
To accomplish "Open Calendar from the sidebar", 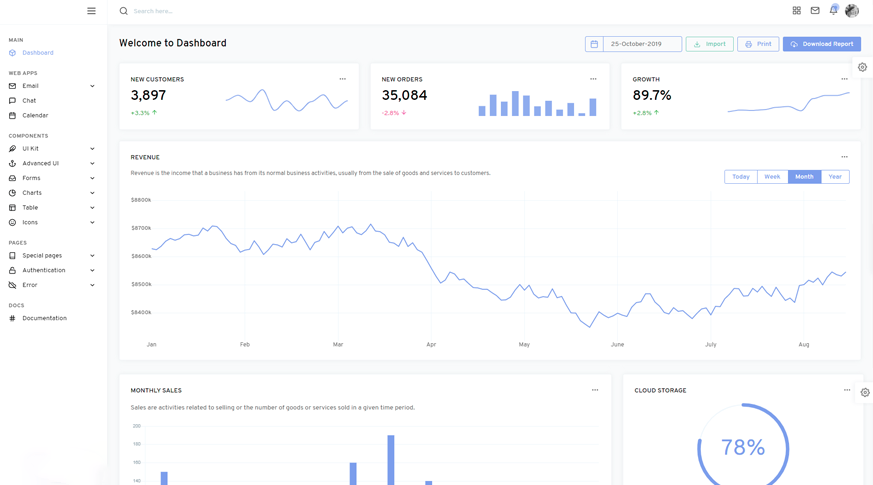I will point(35,116).
